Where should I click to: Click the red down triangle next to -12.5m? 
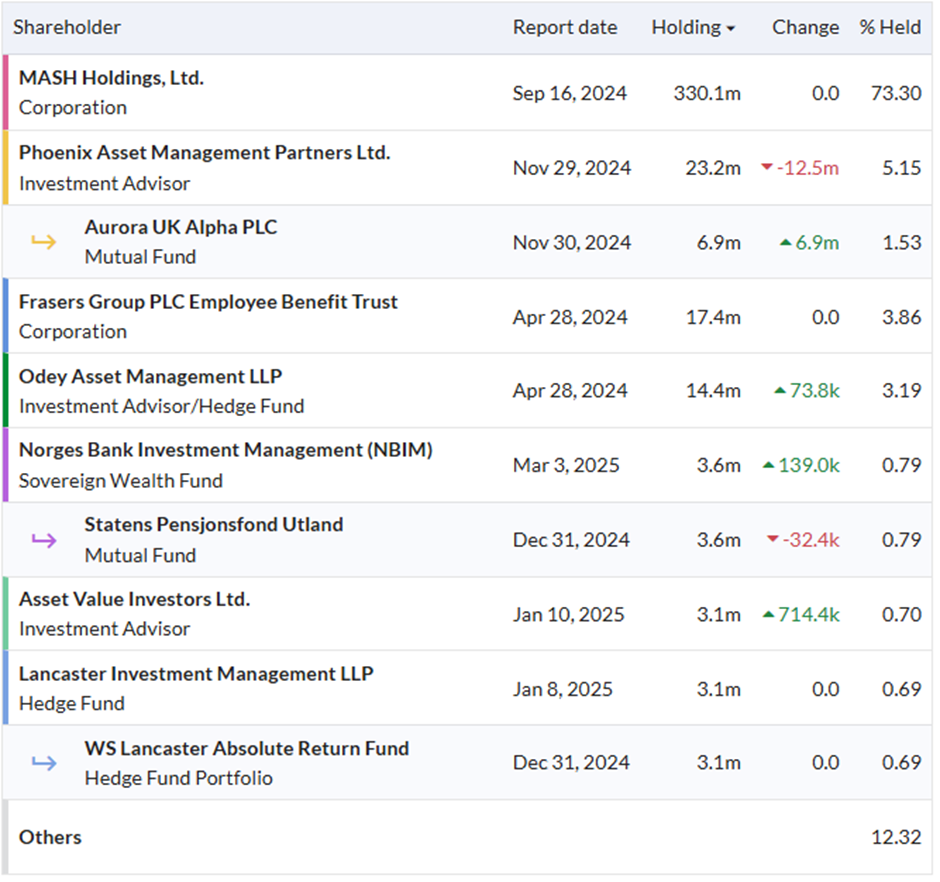(767, 167)
